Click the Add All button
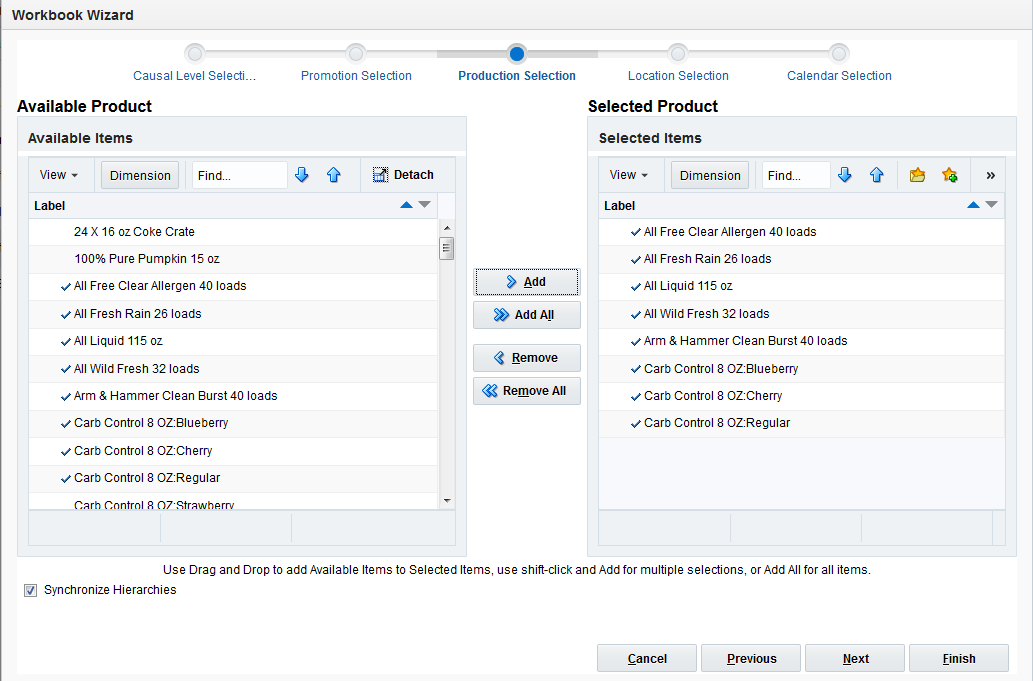Viewport: 1033px width, 681px height. 526,315
